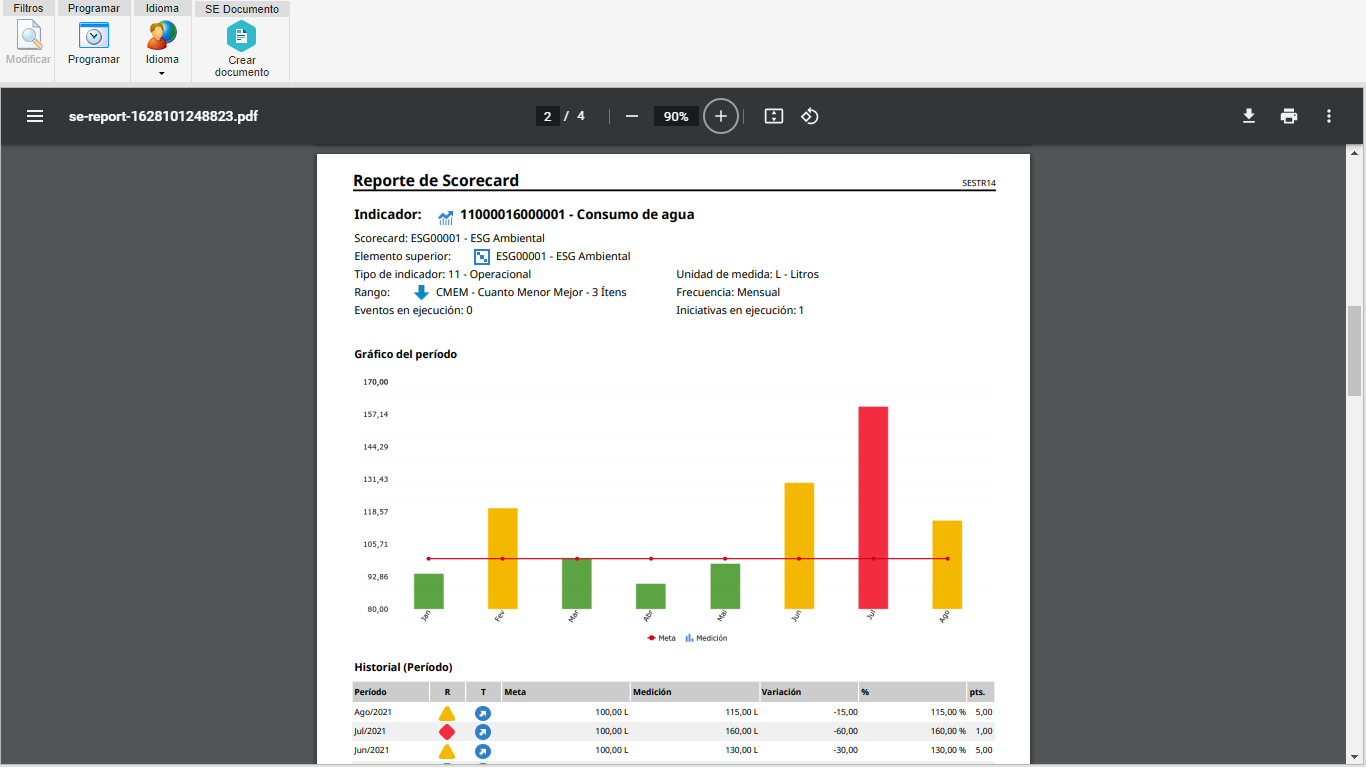The width and height of the screenshot is (1366, 768).
Task: Rotate the document counterclockwise
Action: tap(810, 116)
